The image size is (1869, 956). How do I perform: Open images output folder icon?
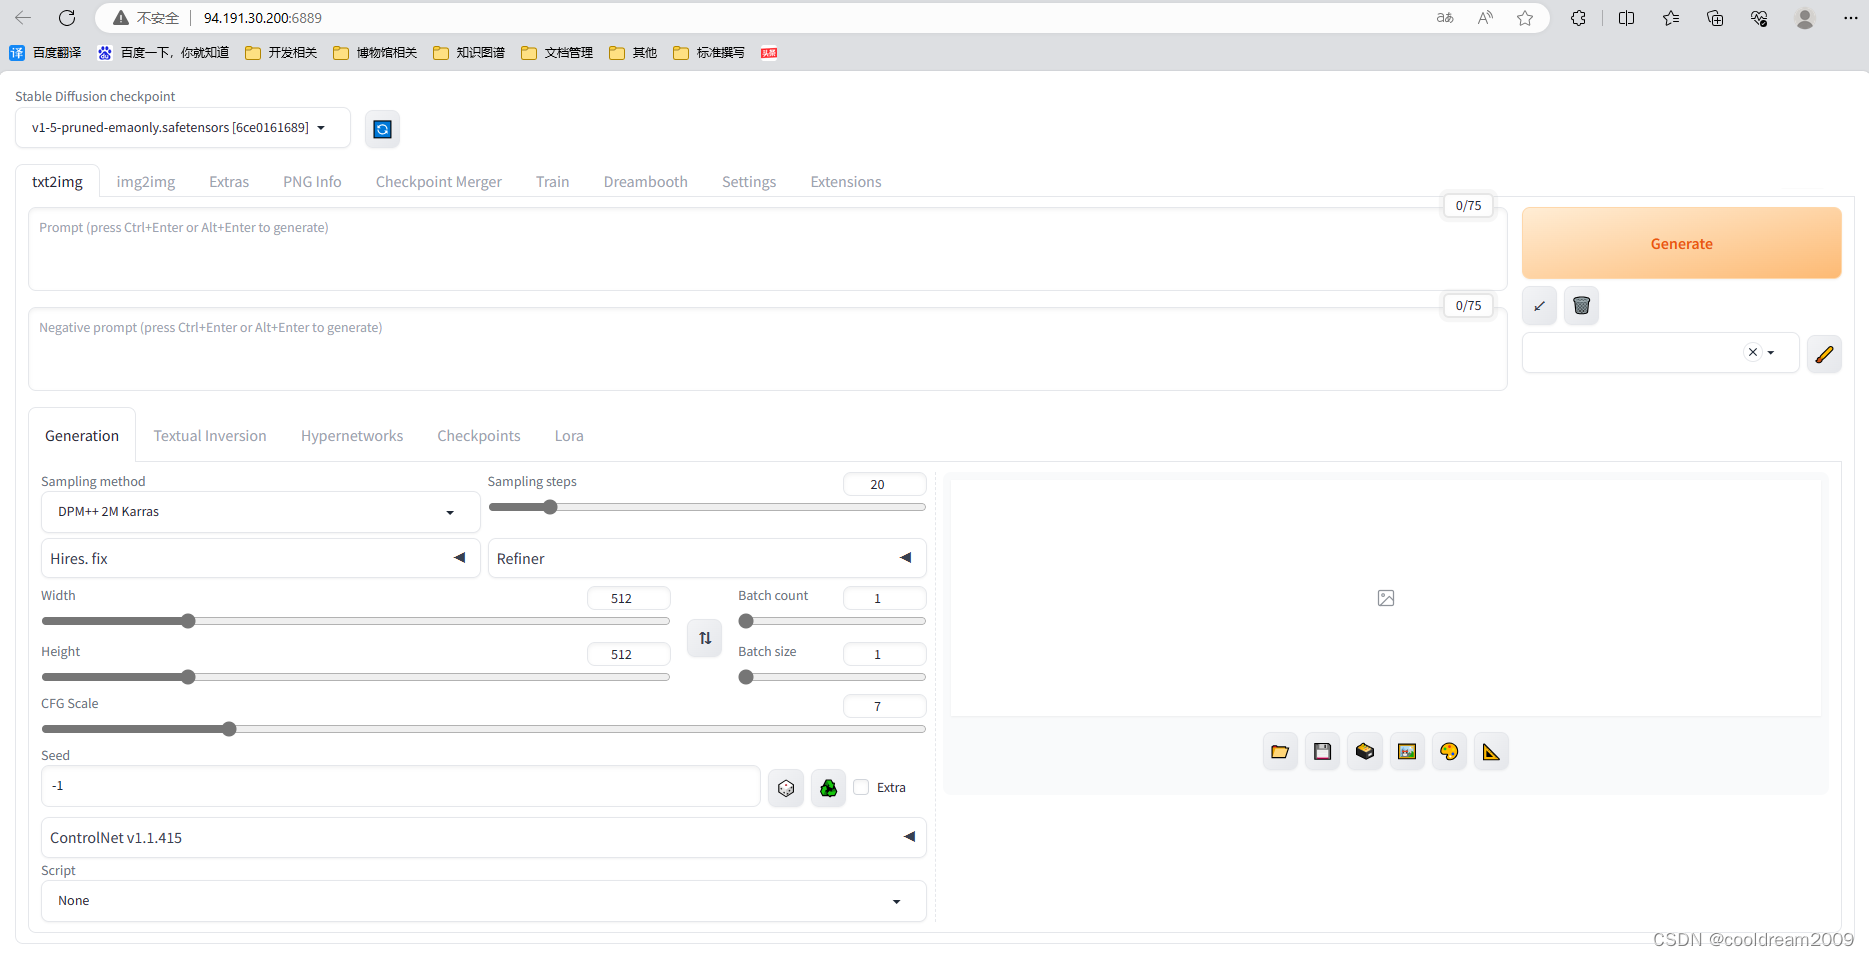click(1280, 752)
